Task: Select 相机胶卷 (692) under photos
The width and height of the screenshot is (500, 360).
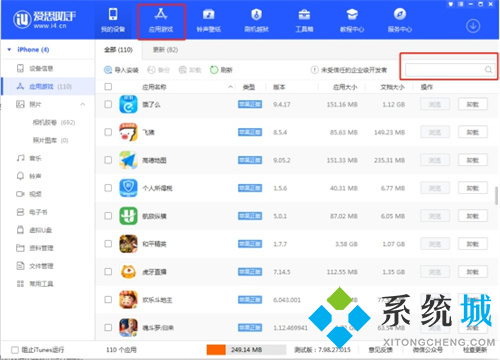Action: 54,122
